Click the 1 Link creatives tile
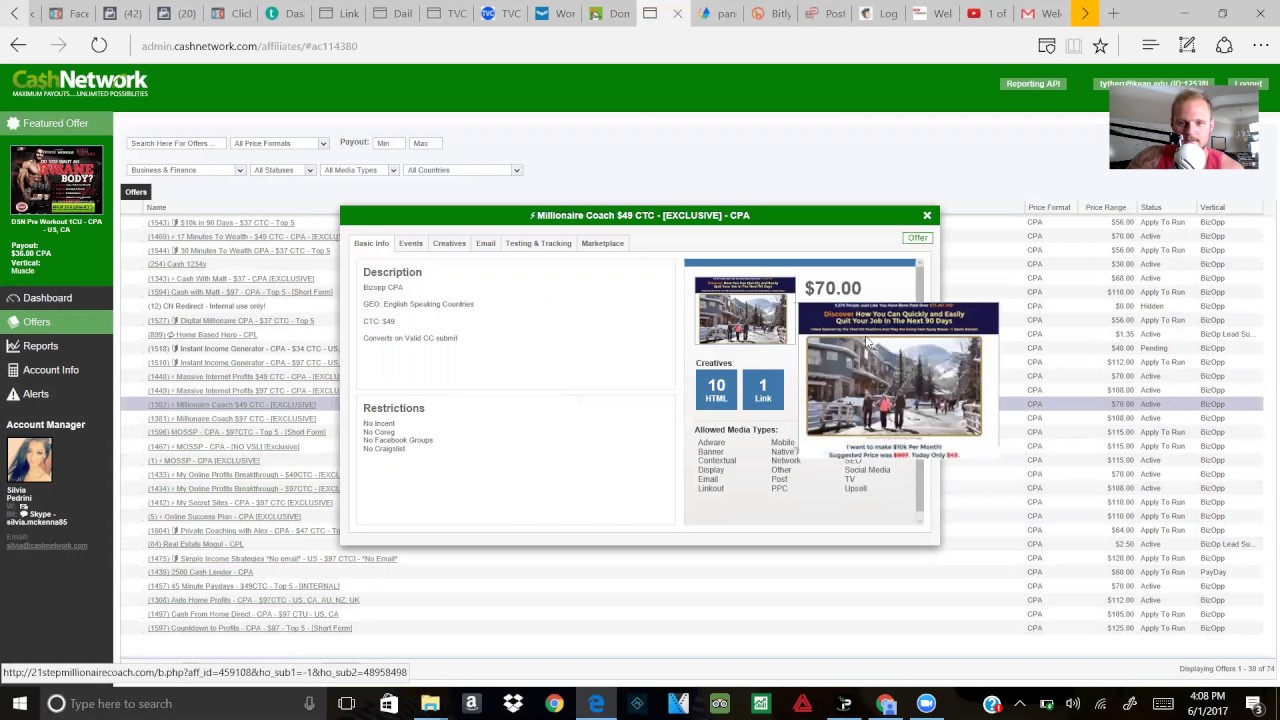 tap(763, 389)
